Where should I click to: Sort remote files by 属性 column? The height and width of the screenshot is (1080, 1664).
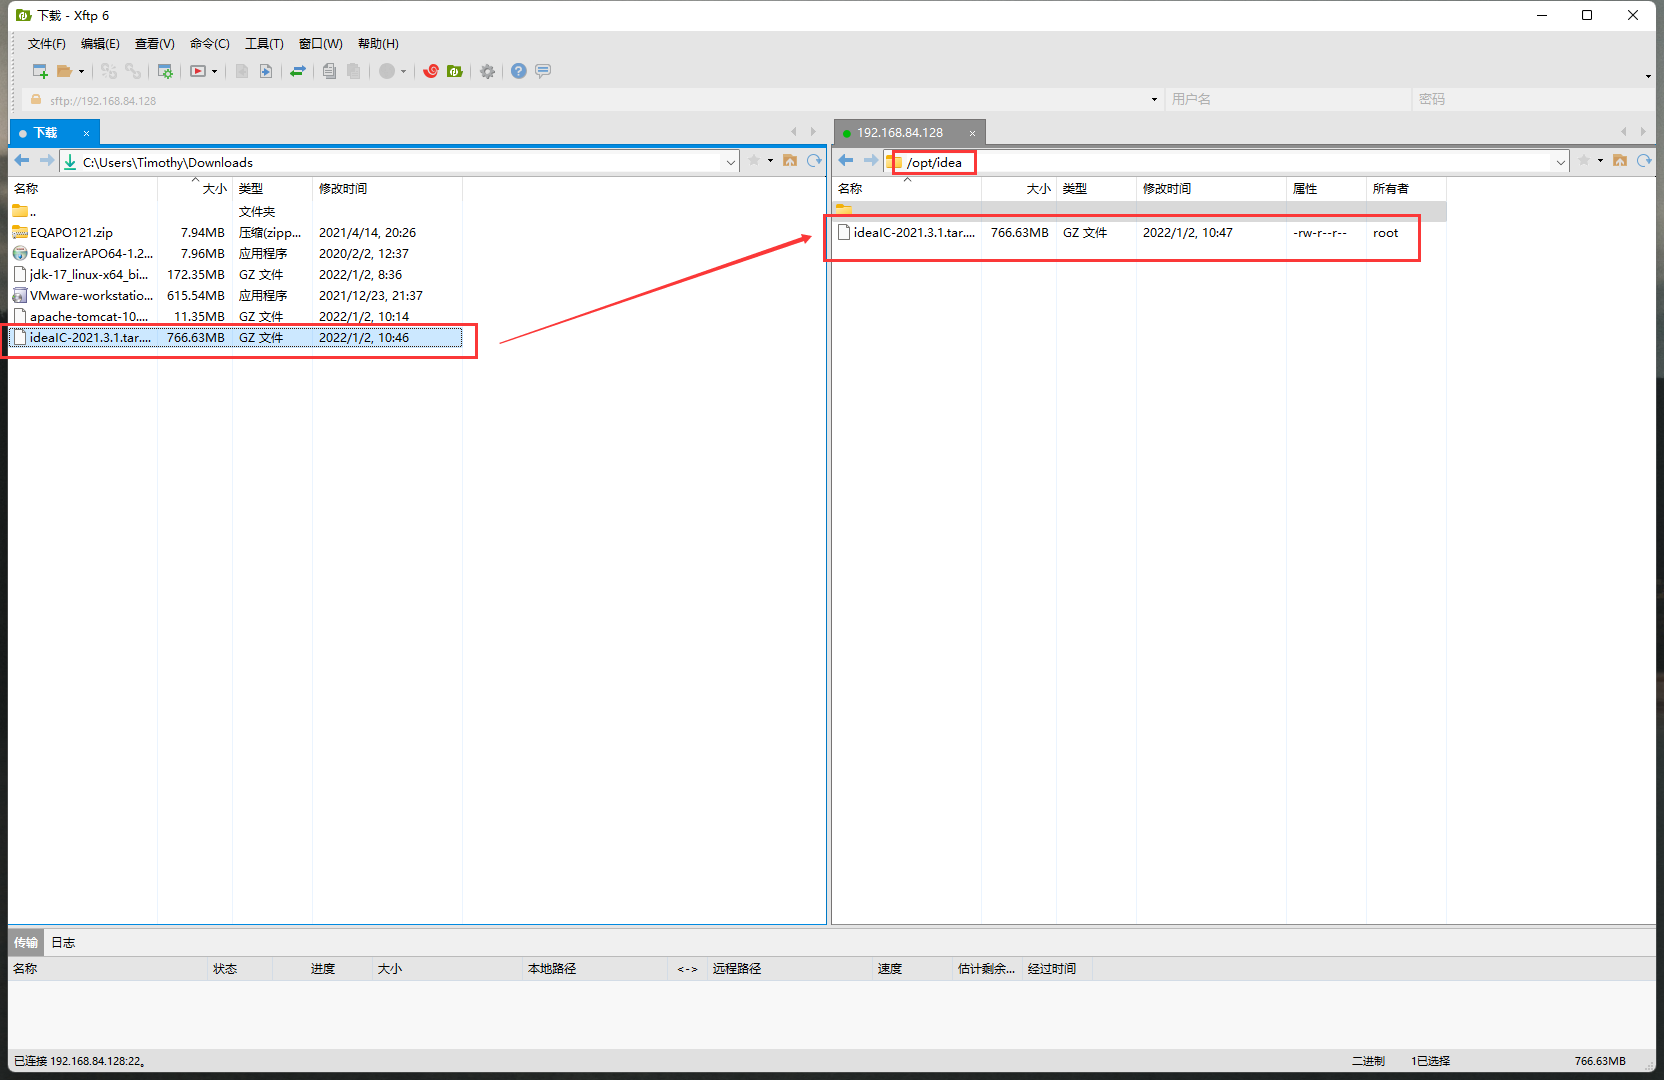pos(1326,188)
